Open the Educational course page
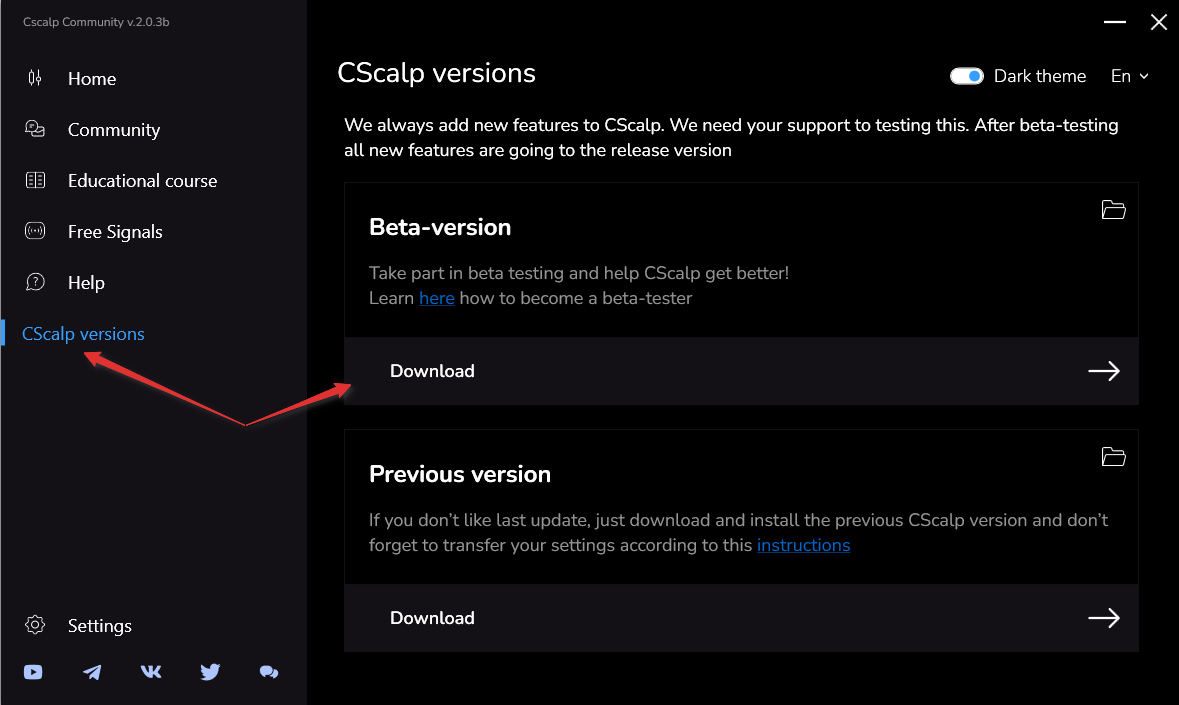The height and width of the screenshot is (705, 1179). 142,181
